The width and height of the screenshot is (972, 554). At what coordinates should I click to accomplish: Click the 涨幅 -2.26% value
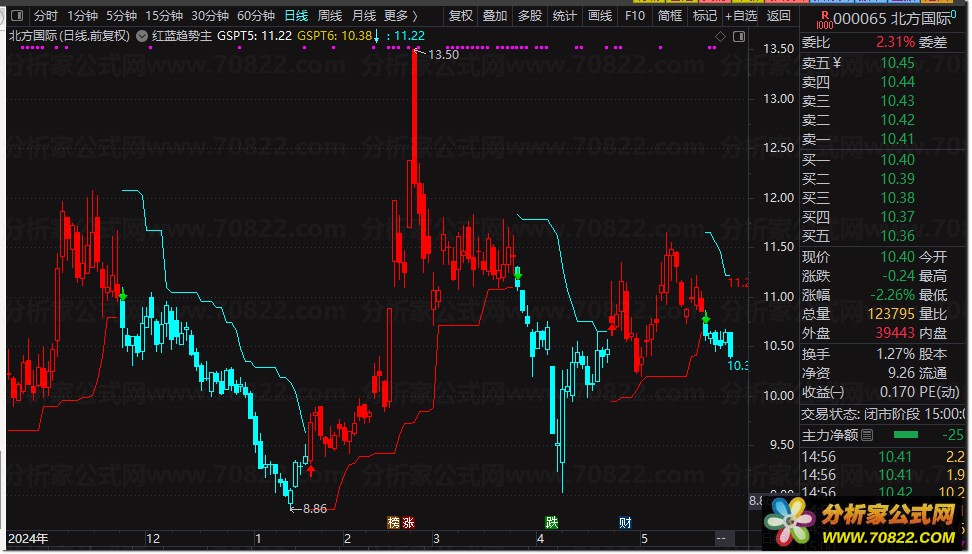[x=892, y=295]
